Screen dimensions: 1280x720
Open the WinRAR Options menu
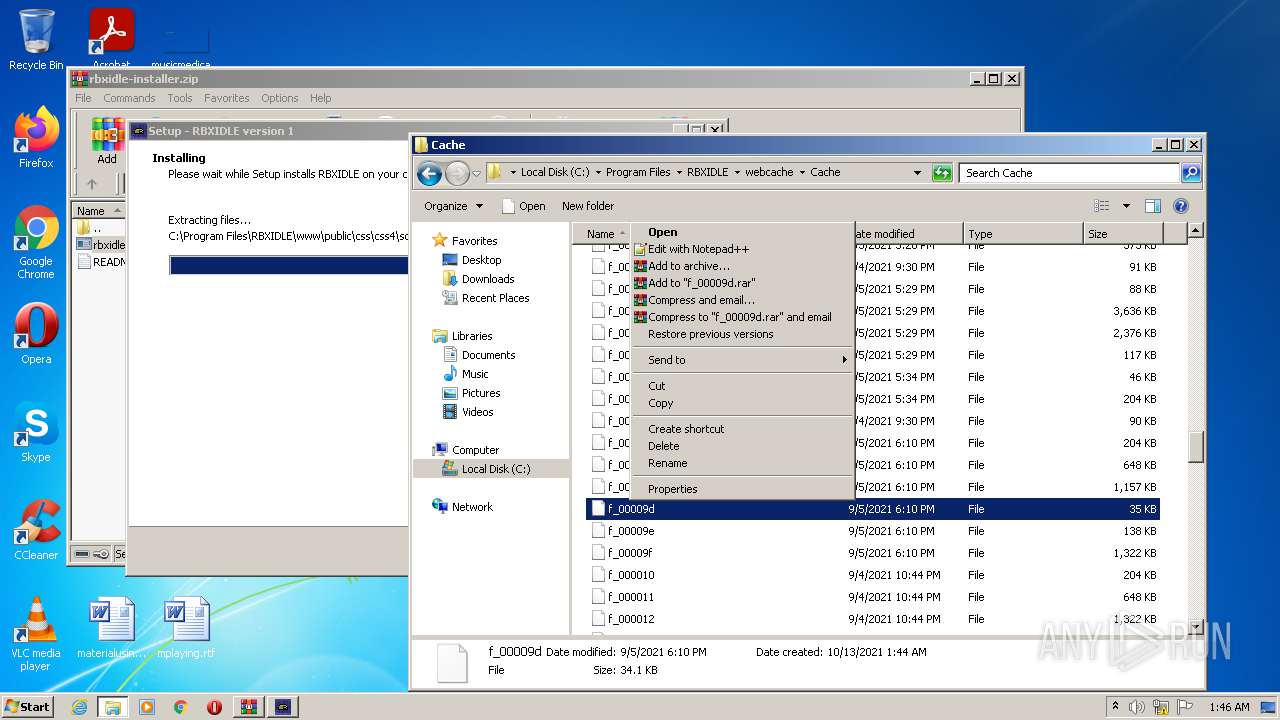tap(280, 98)
